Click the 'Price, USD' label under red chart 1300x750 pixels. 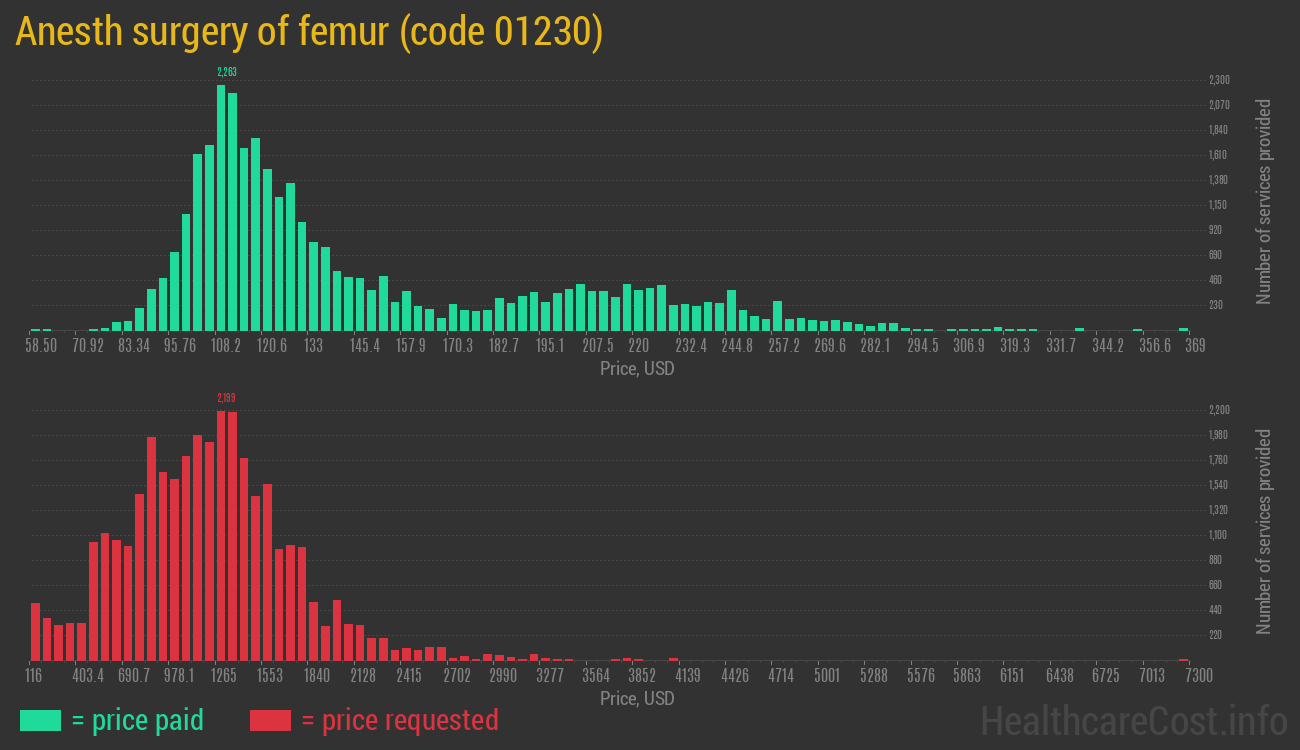[x=637, y=698]
